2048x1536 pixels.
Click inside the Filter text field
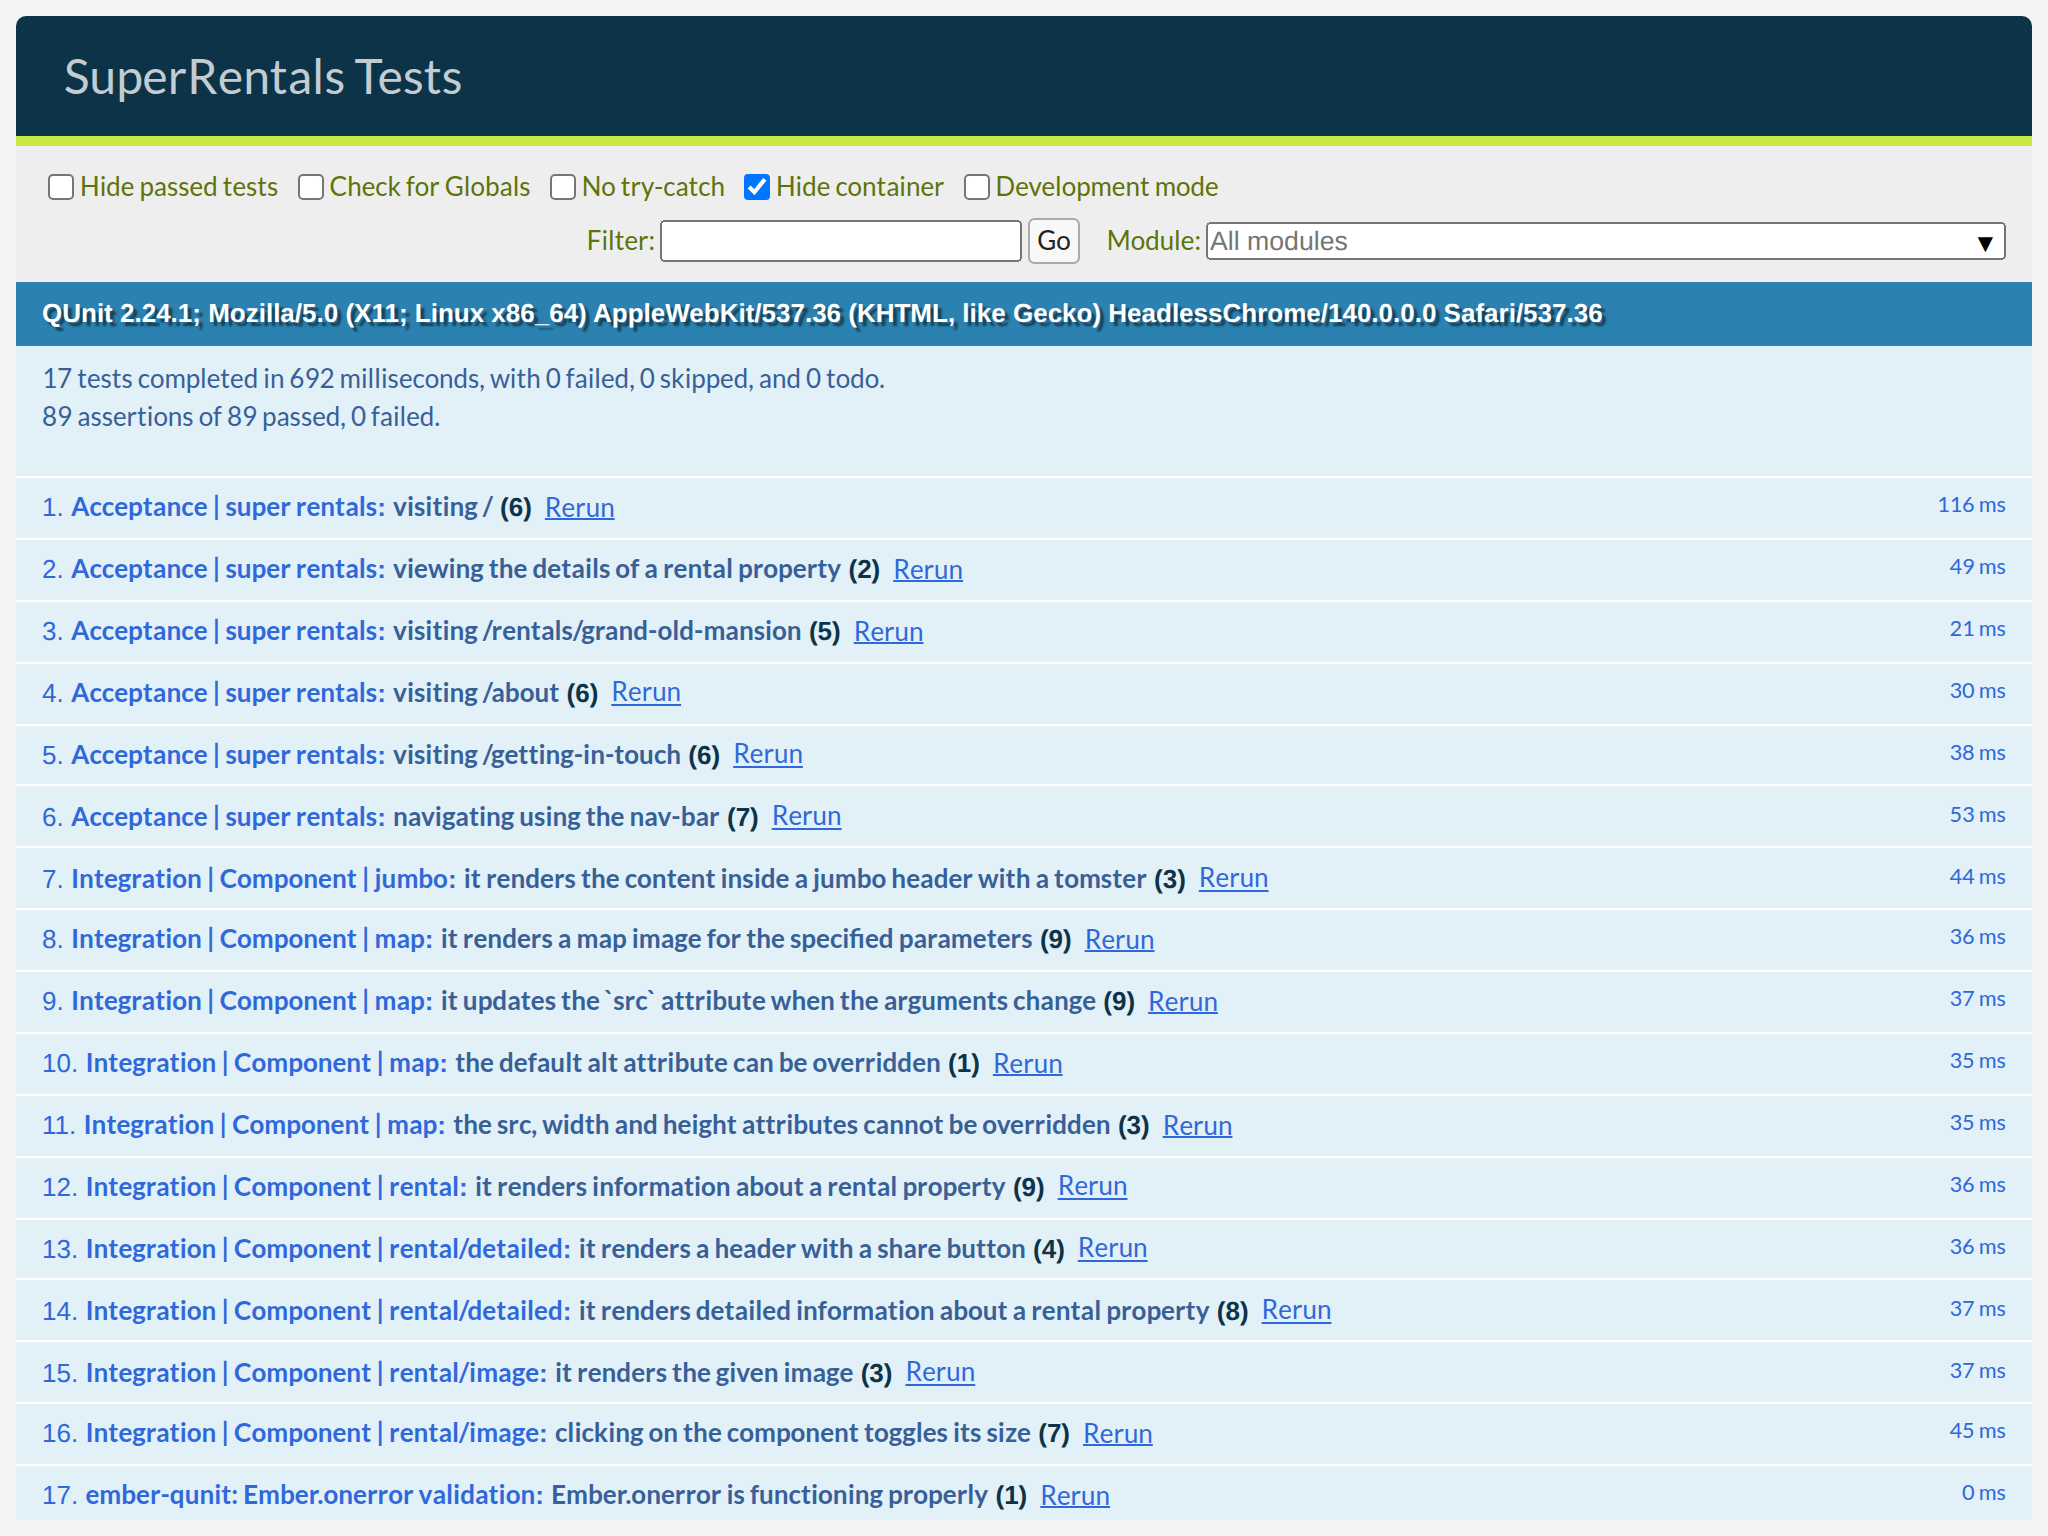pos(840,241)
